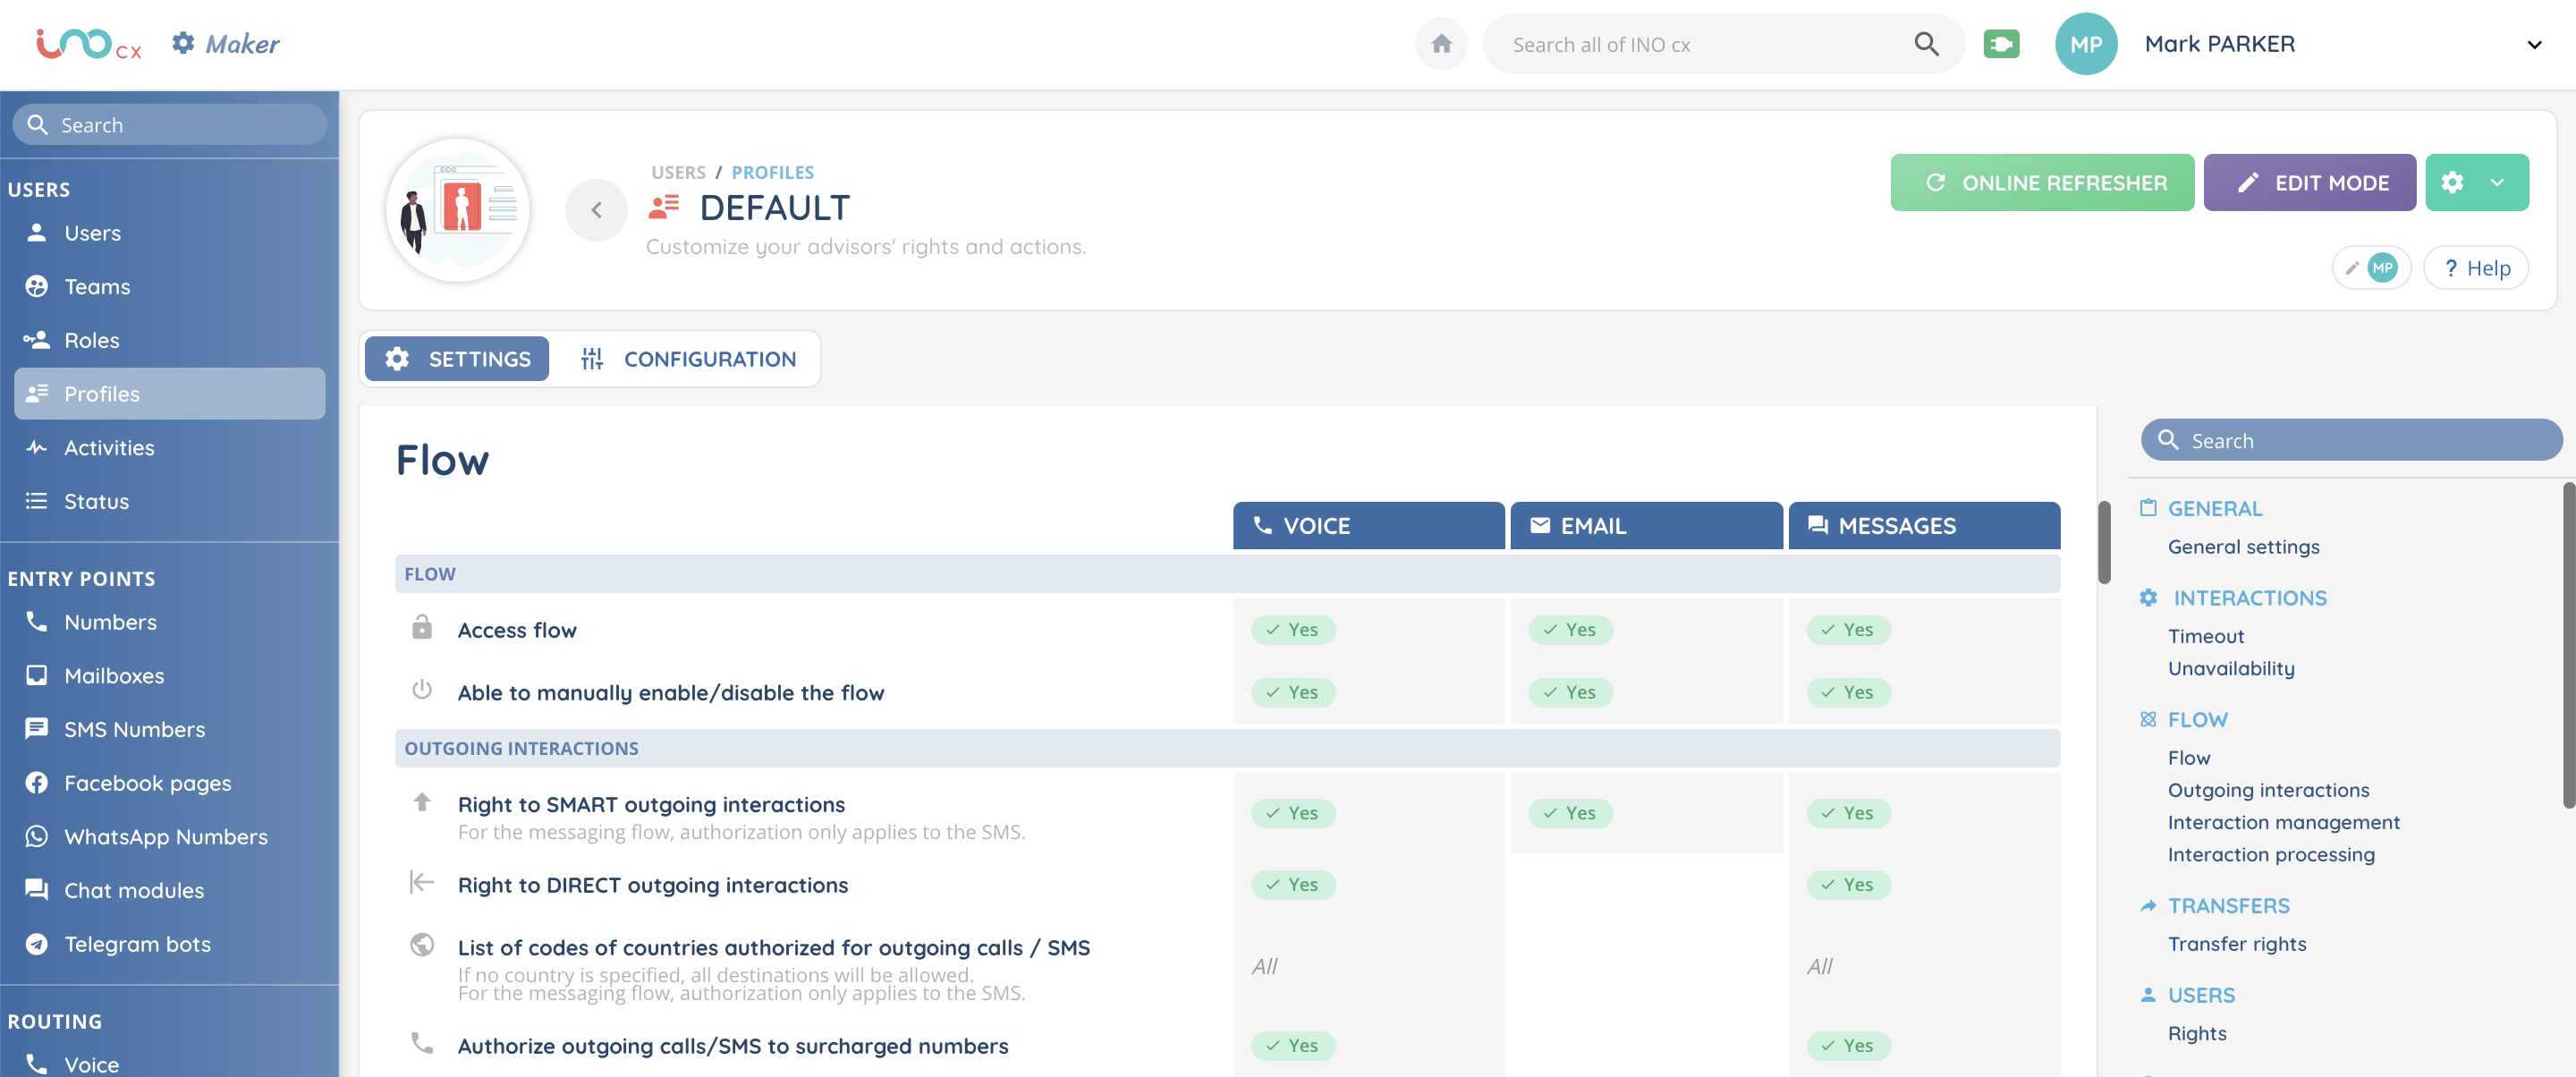
Task: Switch to the CONFIGURATION tab
Action: pyautogui.click(x=688, y=359)
